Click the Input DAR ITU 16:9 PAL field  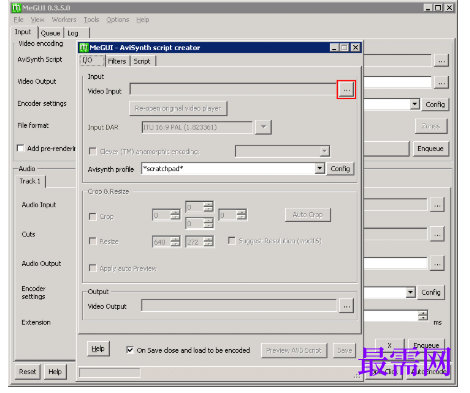197,127
